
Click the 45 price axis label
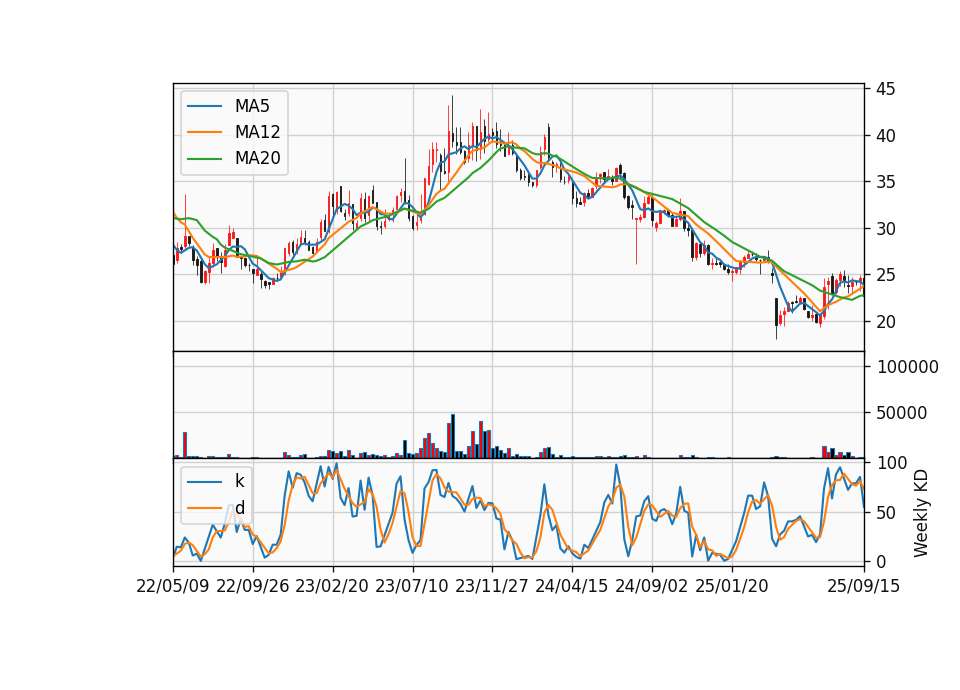point(885,89)
